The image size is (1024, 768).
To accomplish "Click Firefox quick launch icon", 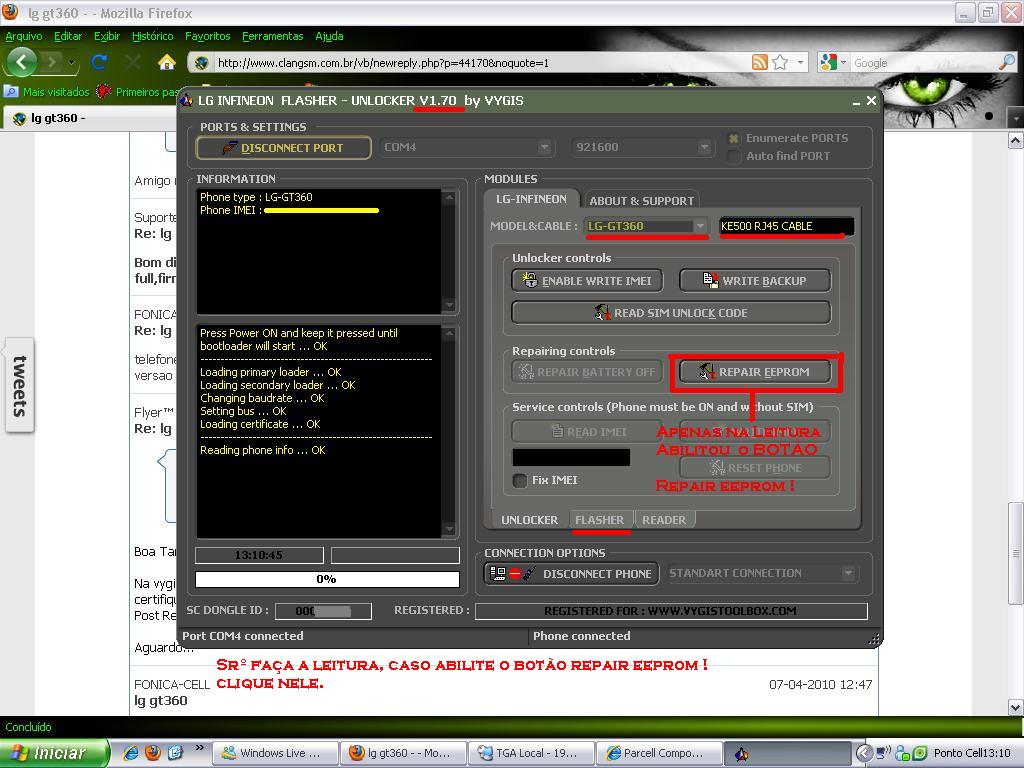I will coord(153,753).
